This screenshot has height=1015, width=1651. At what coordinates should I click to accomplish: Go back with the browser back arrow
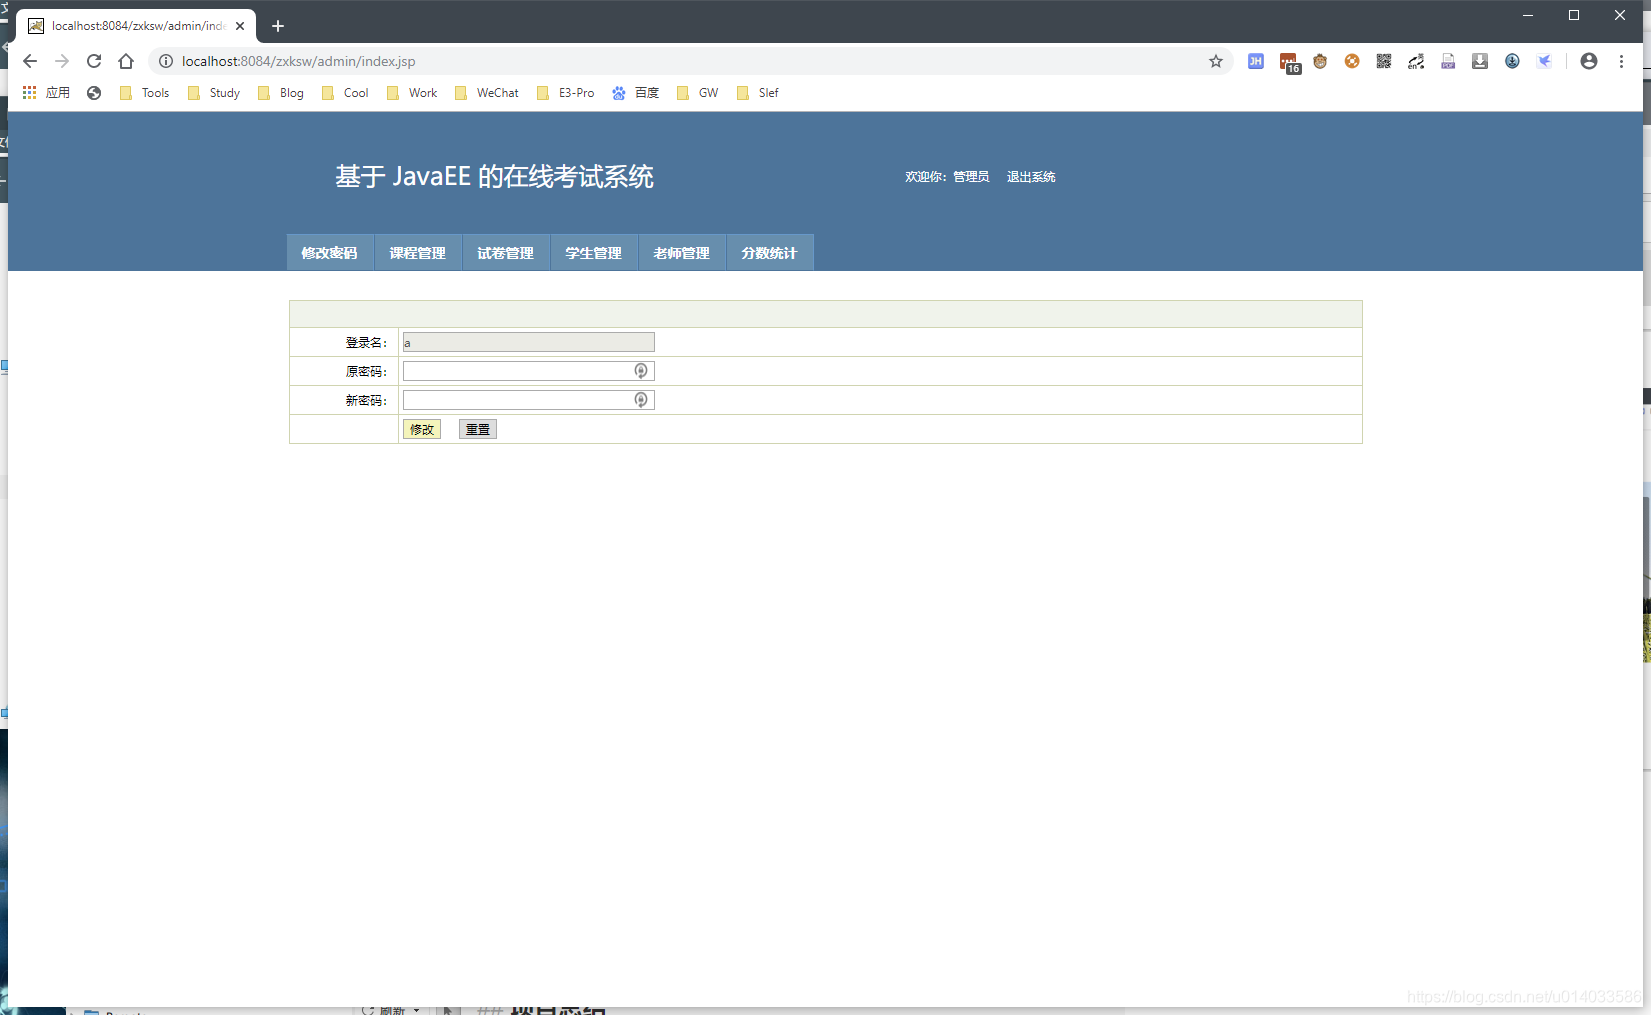tap(30, 61)
